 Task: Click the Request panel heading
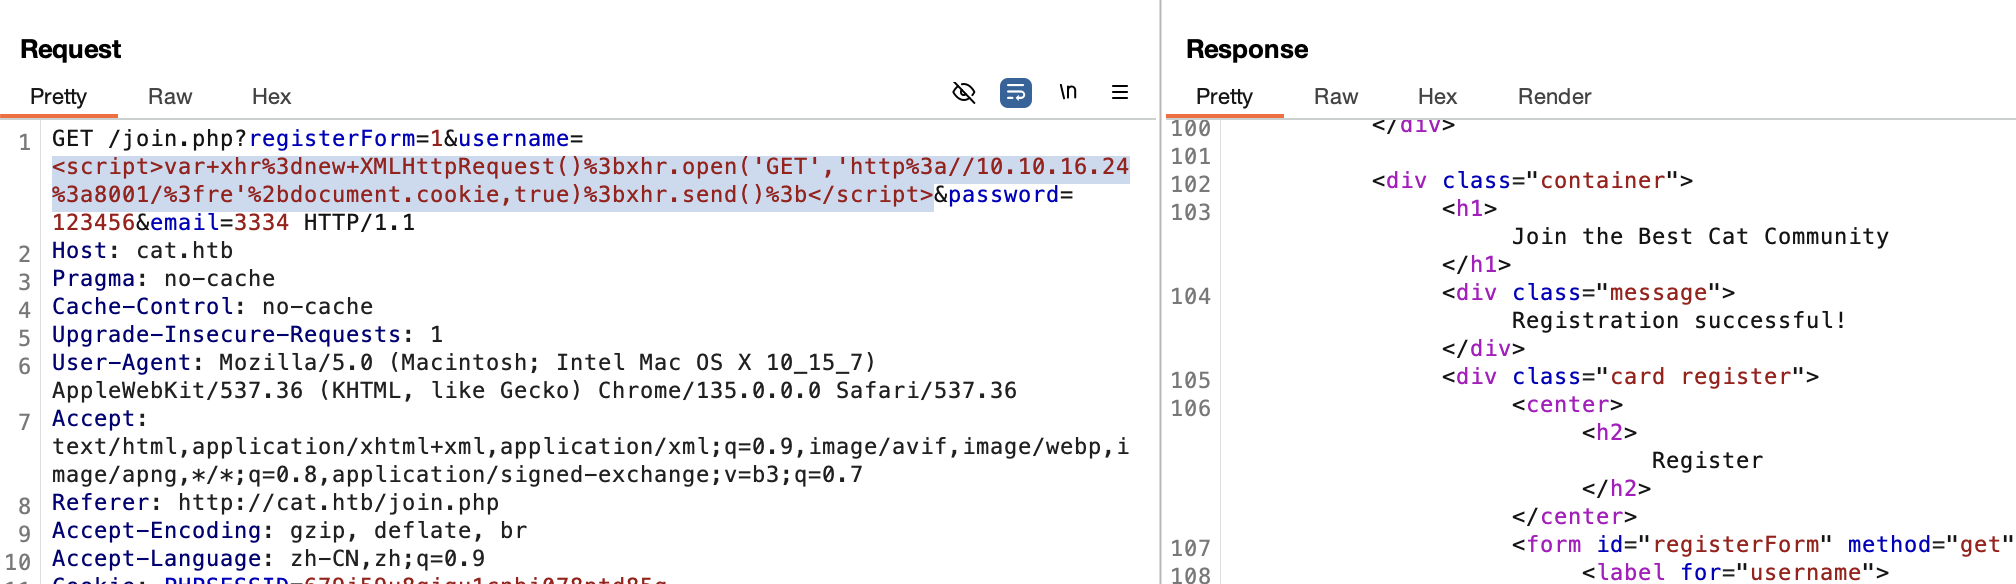70,49
